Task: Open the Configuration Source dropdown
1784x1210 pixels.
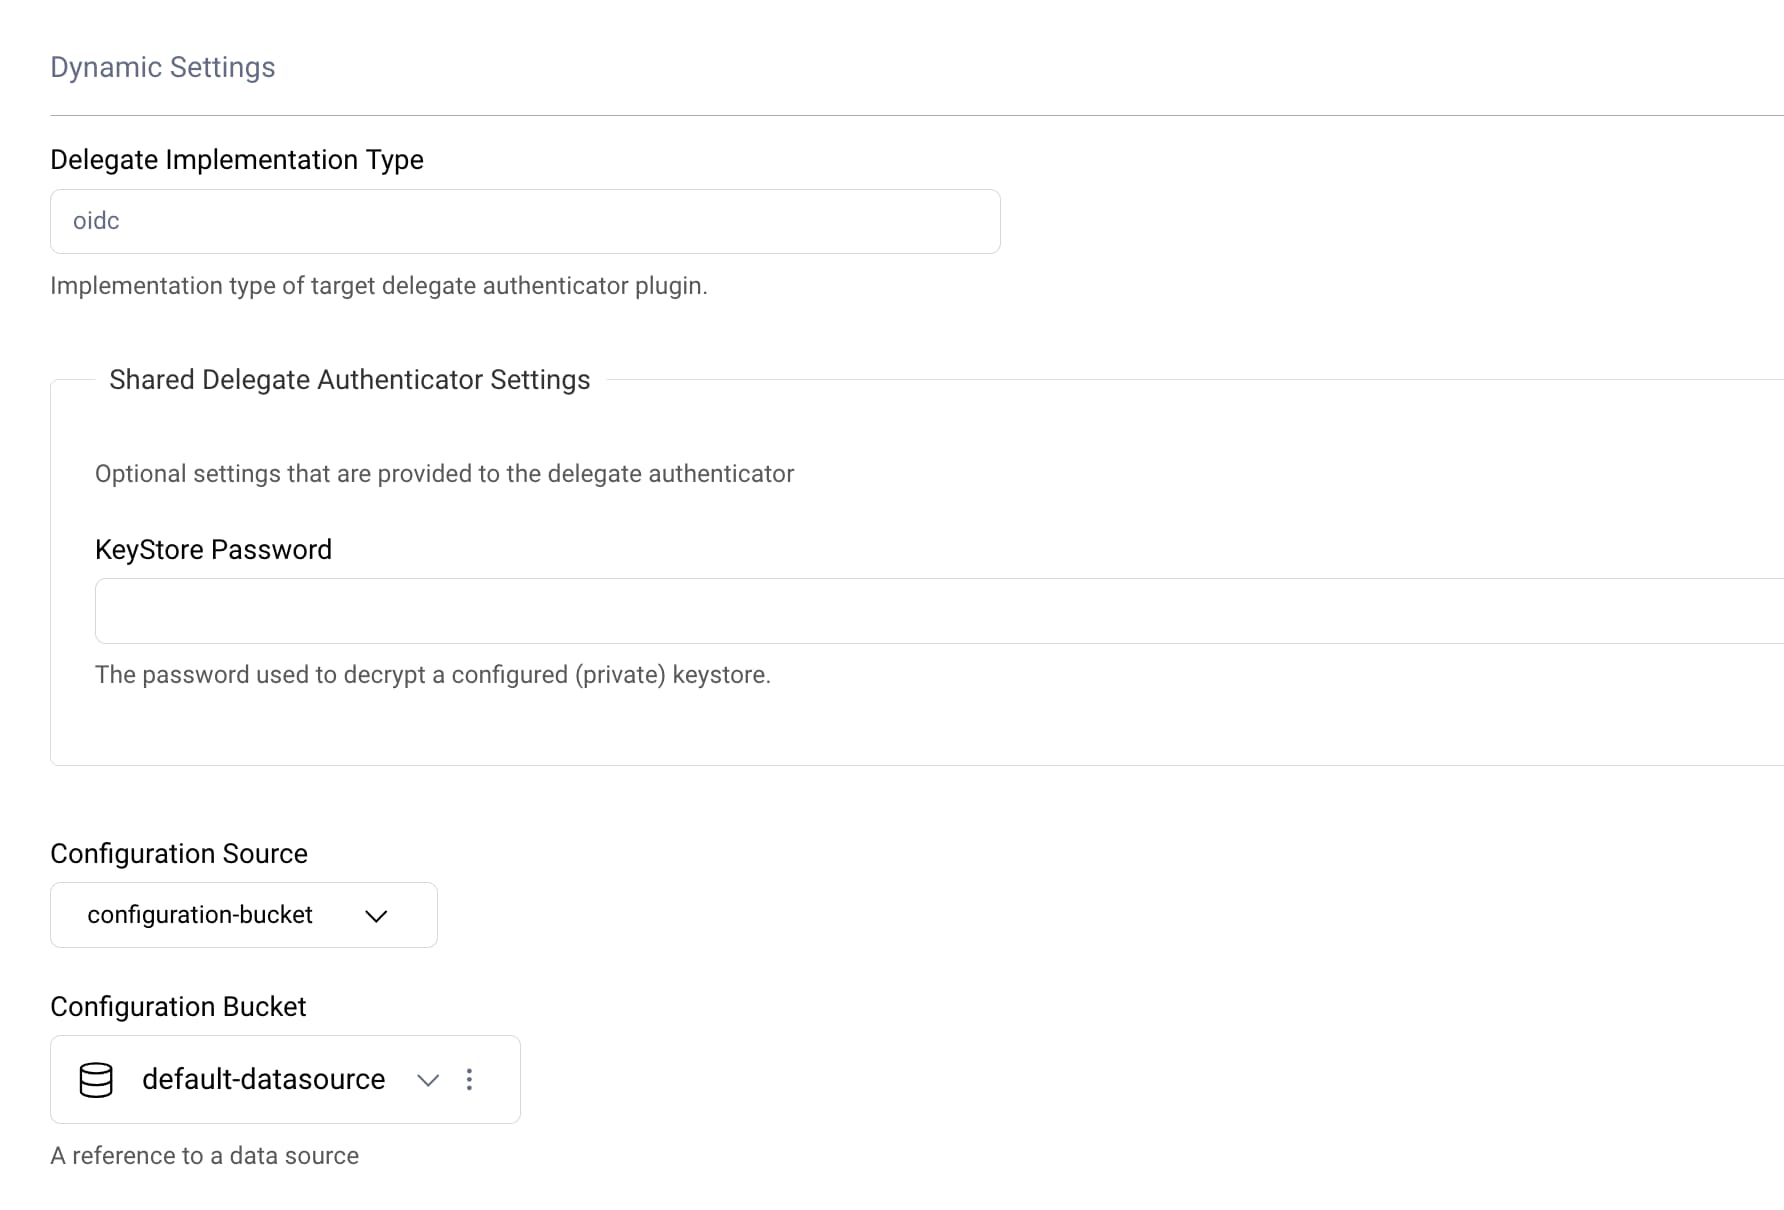Action: [244, 915]
